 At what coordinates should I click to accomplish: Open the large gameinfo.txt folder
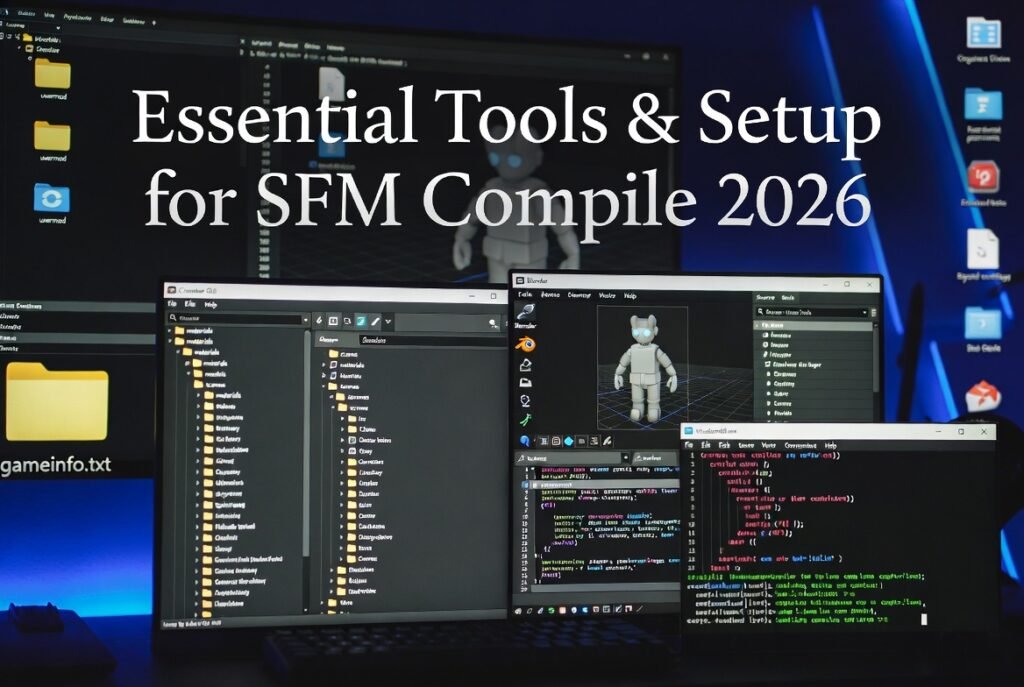pos(57,403)
